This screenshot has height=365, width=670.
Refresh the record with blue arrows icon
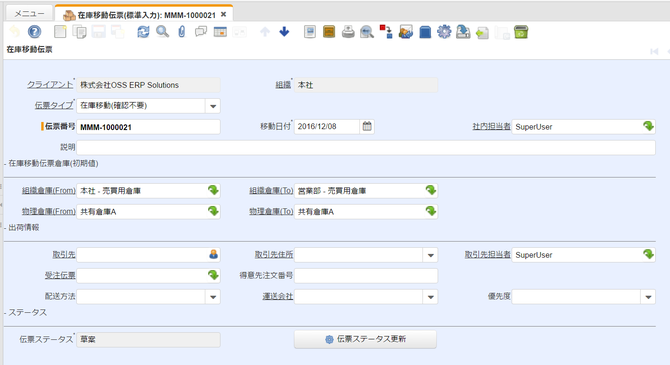[x=143, y=32]
